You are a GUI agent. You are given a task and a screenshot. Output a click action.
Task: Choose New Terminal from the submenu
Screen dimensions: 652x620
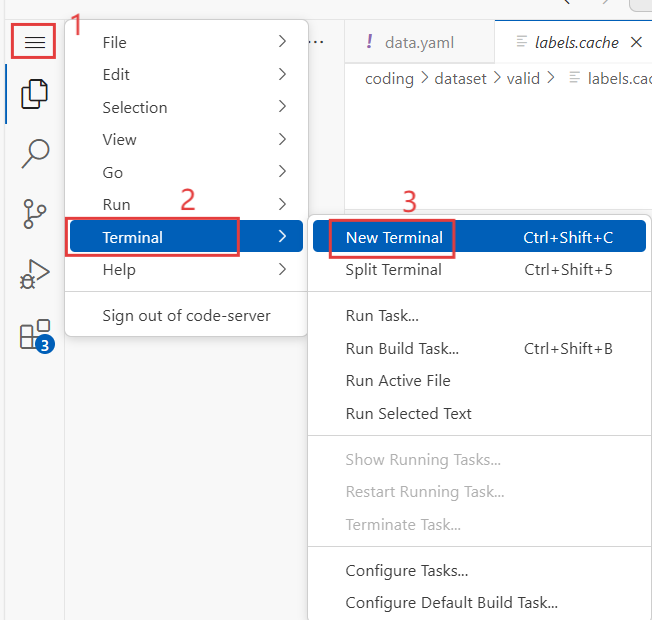[479, 237]
